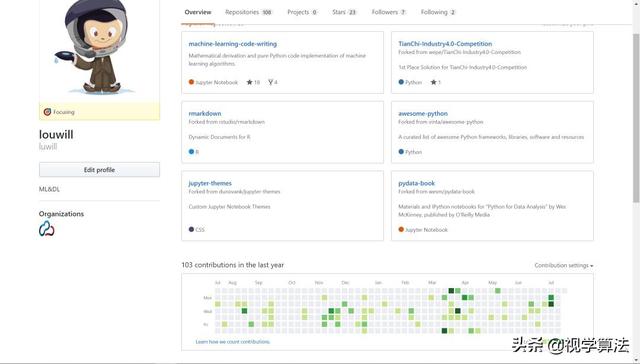
Task: Click the ML&DL bio text
Action: point(49,189)
